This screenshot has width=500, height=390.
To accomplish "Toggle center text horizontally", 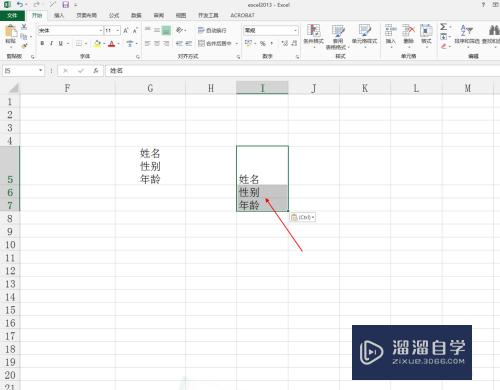I will tap(157, 43).
